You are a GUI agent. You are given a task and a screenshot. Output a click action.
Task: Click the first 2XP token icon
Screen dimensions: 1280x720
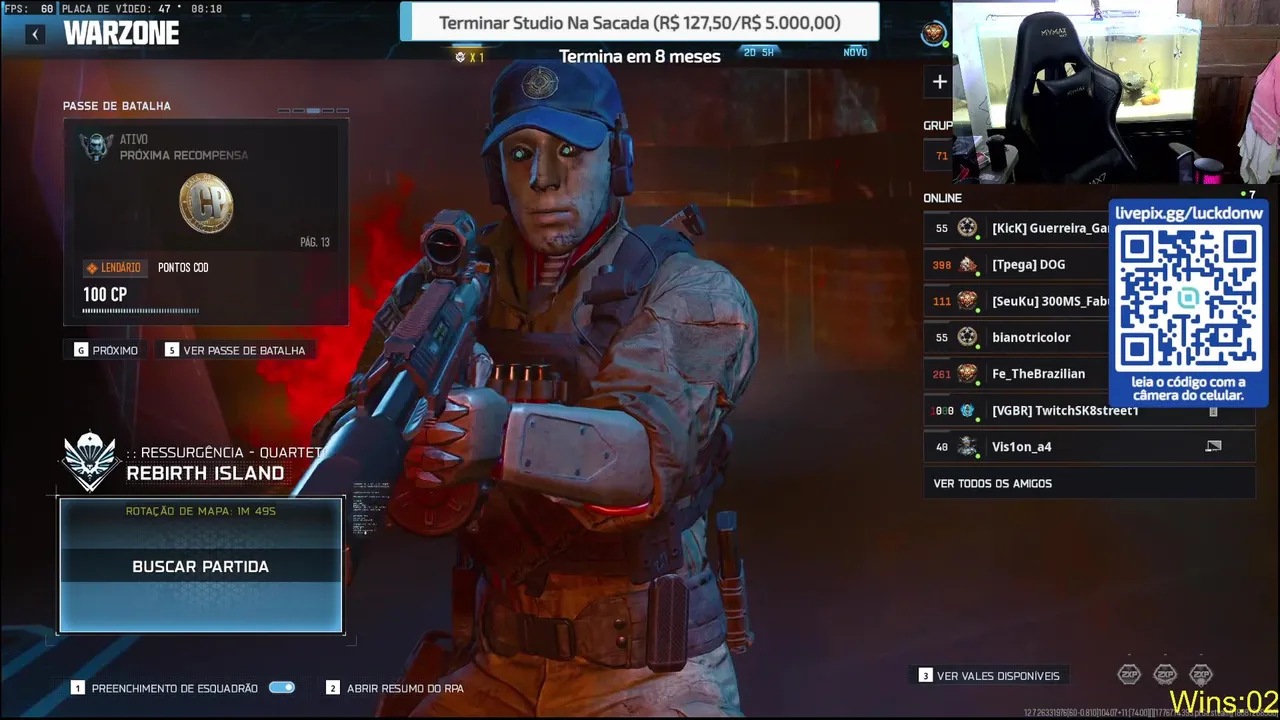pyautogui.click(x=1128, y=674)
